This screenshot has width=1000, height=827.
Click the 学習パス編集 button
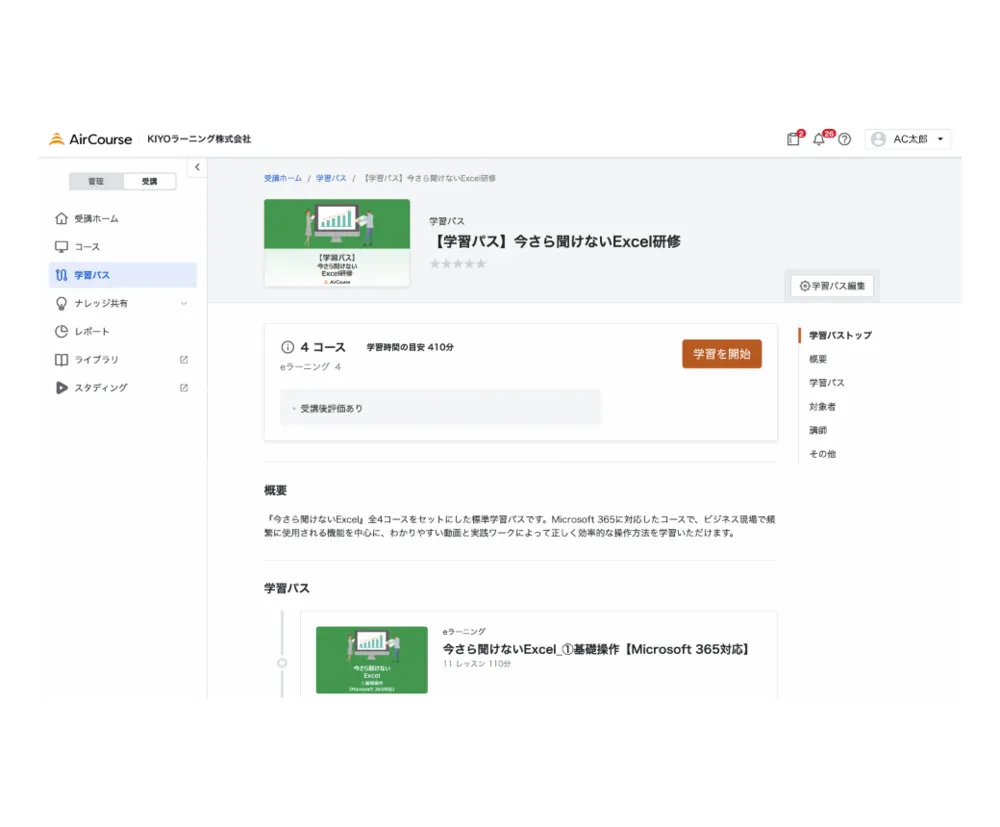coord(832,286)
